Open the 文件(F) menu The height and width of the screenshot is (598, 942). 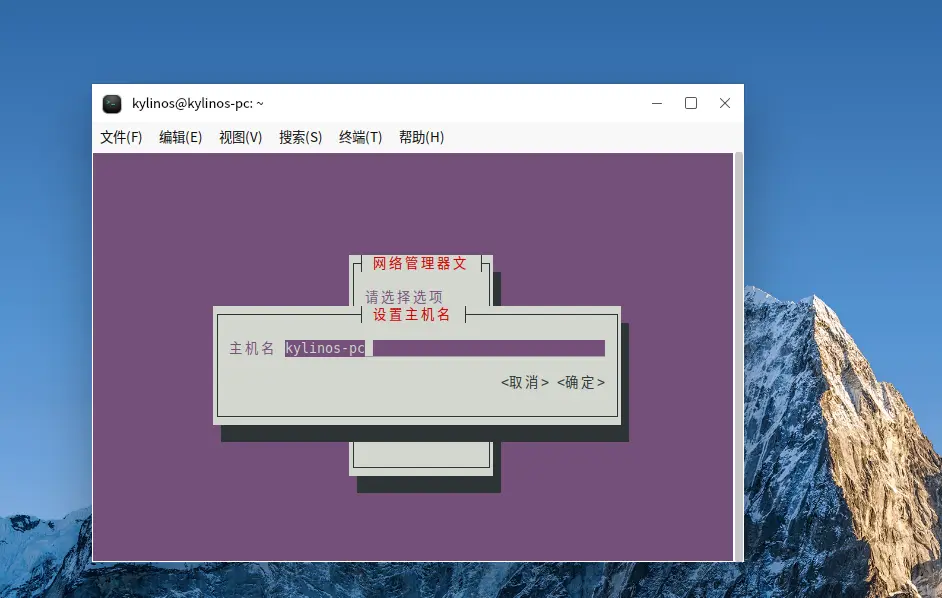click(x=121, y=138)
